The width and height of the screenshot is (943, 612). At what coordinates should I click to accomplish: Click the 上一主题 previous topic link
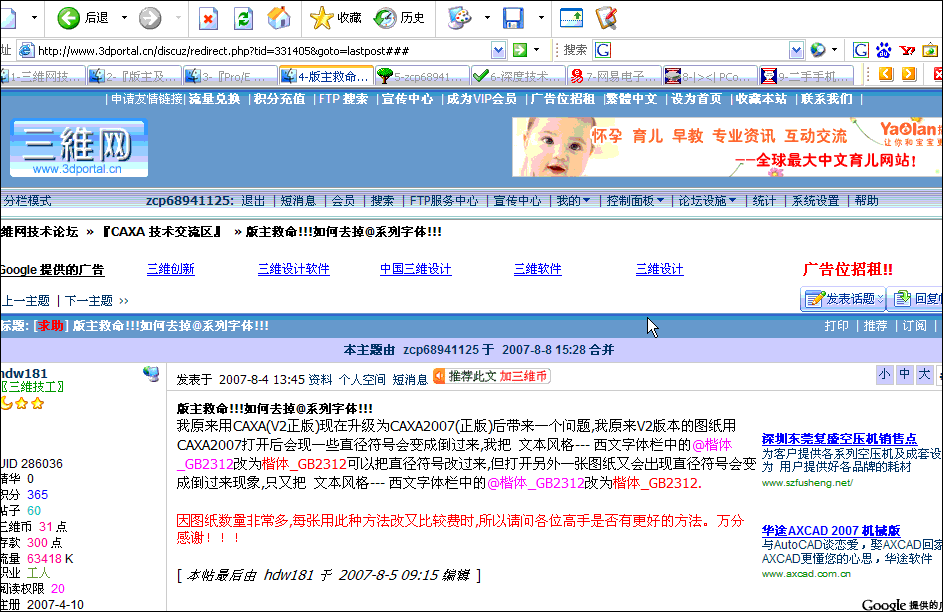pos(26,301)
